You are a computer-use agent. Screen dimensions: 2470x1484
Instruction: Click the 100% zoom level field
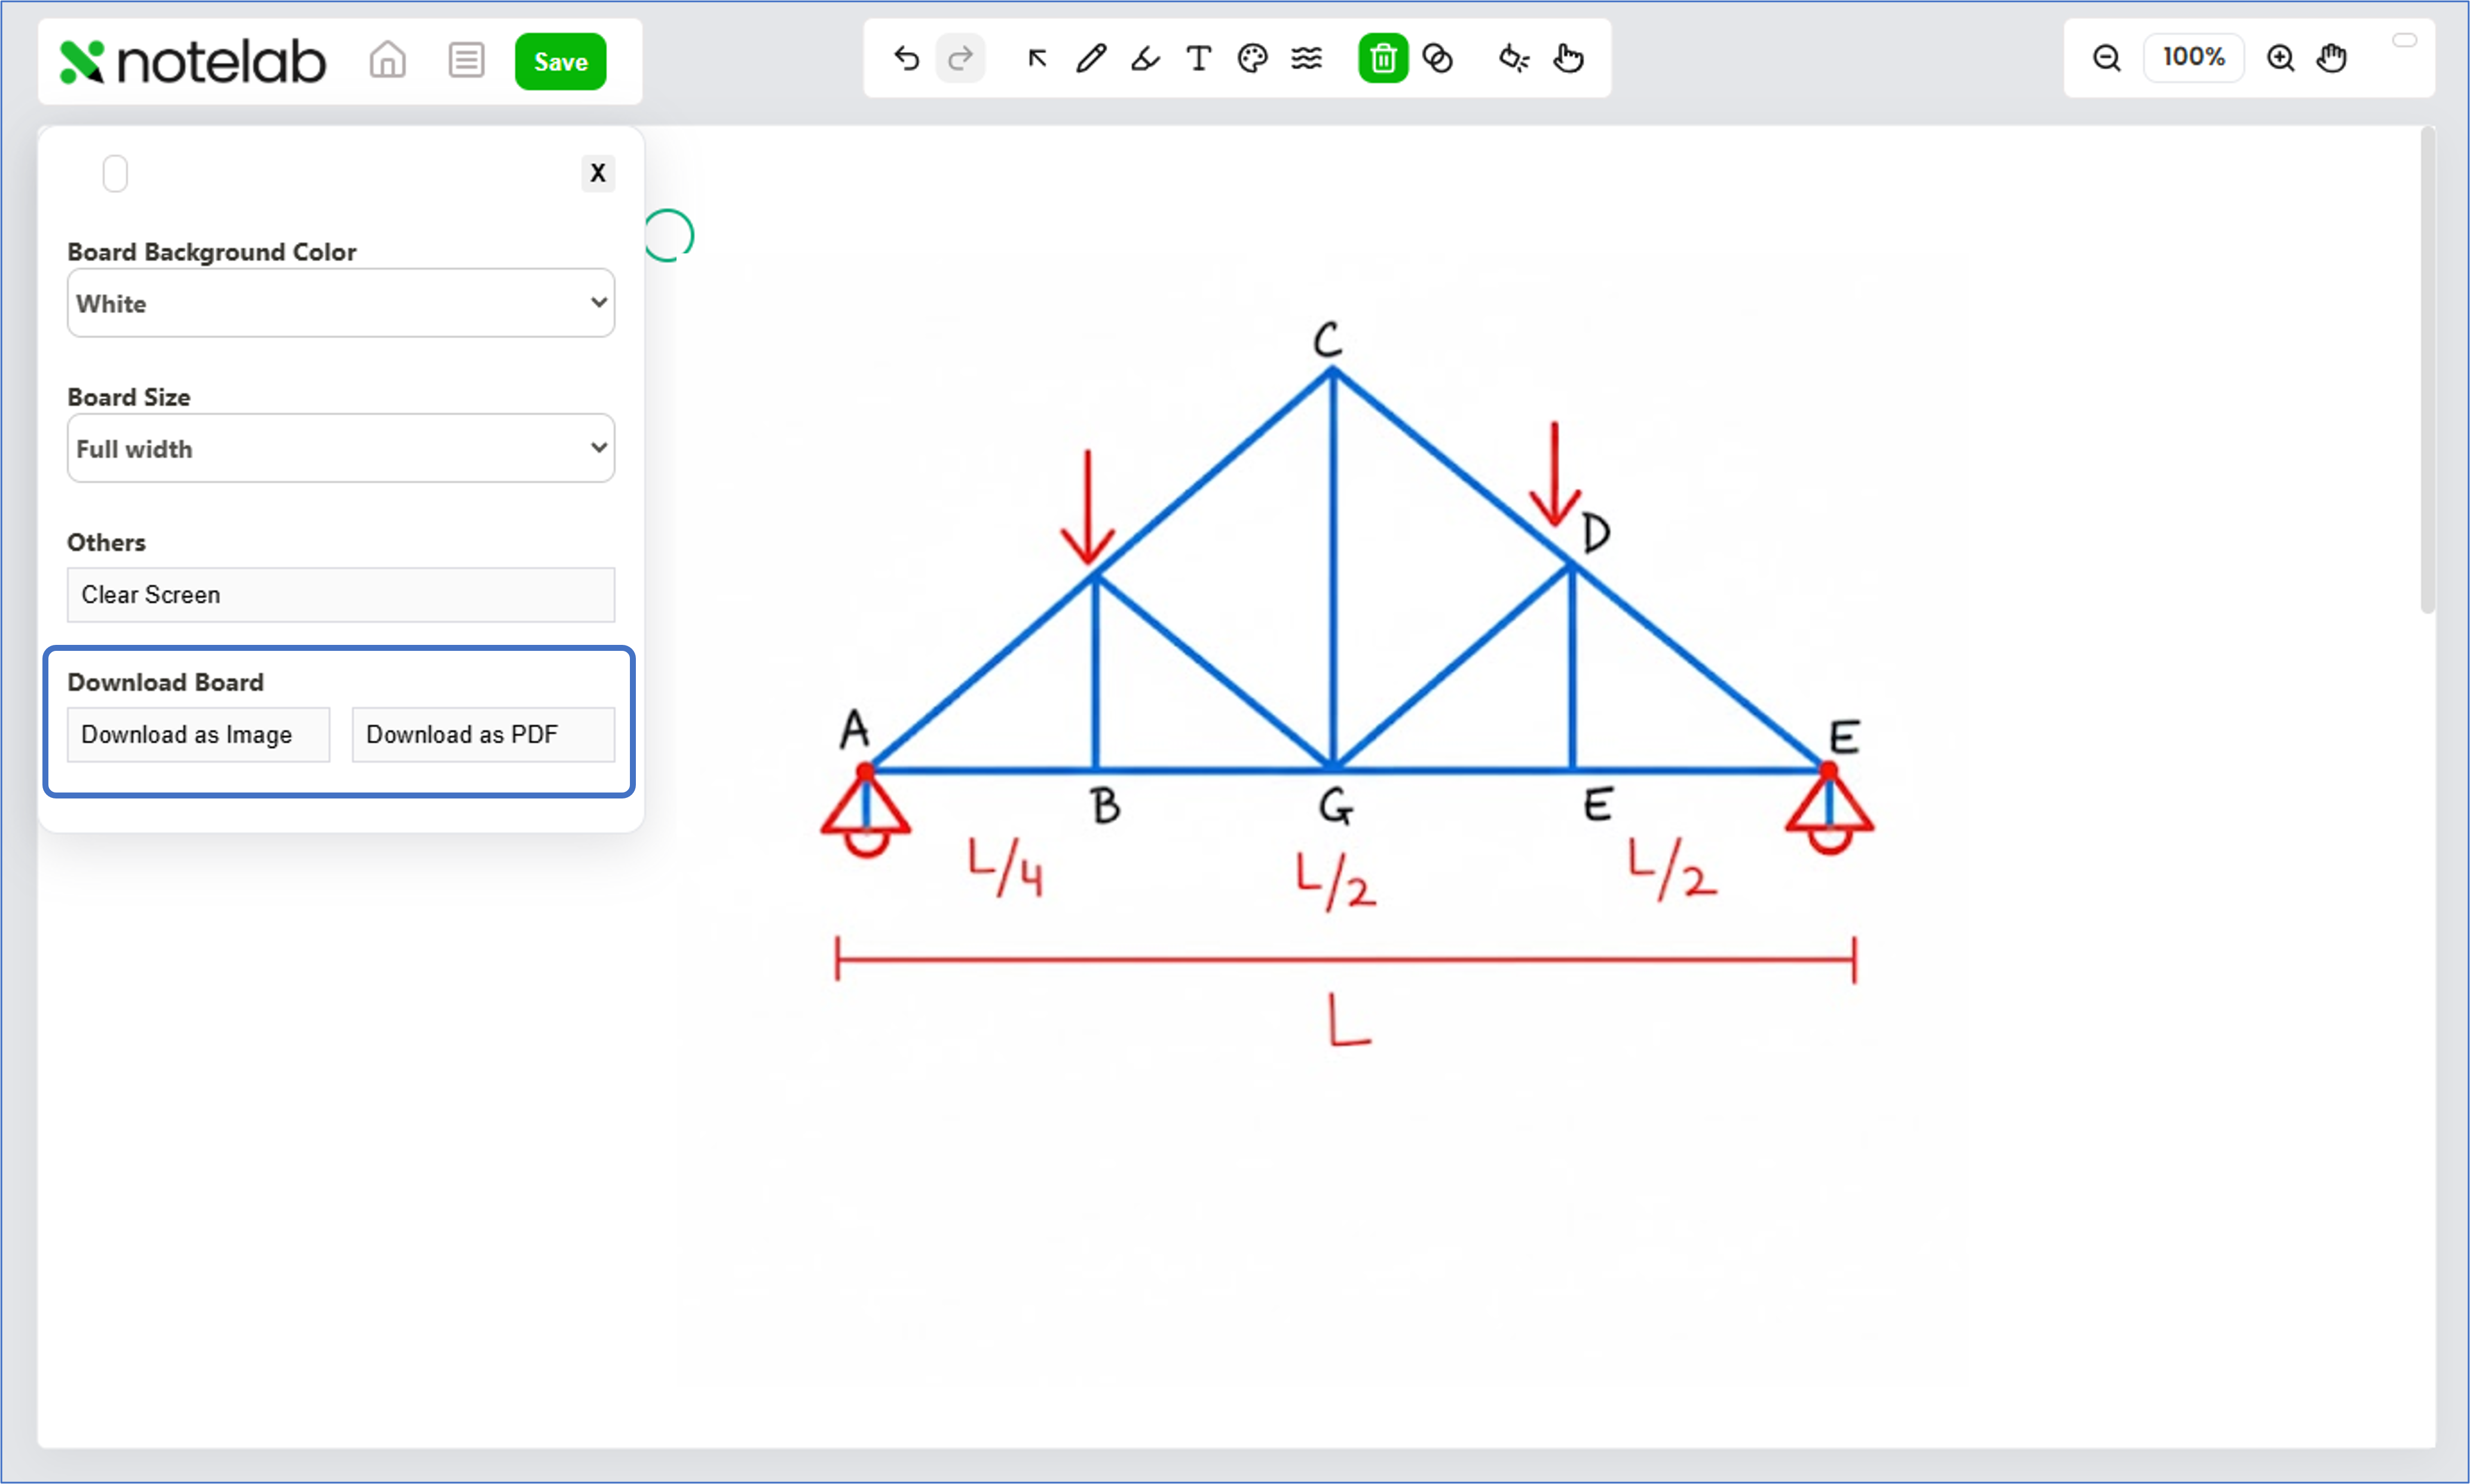click(2193, 57)
